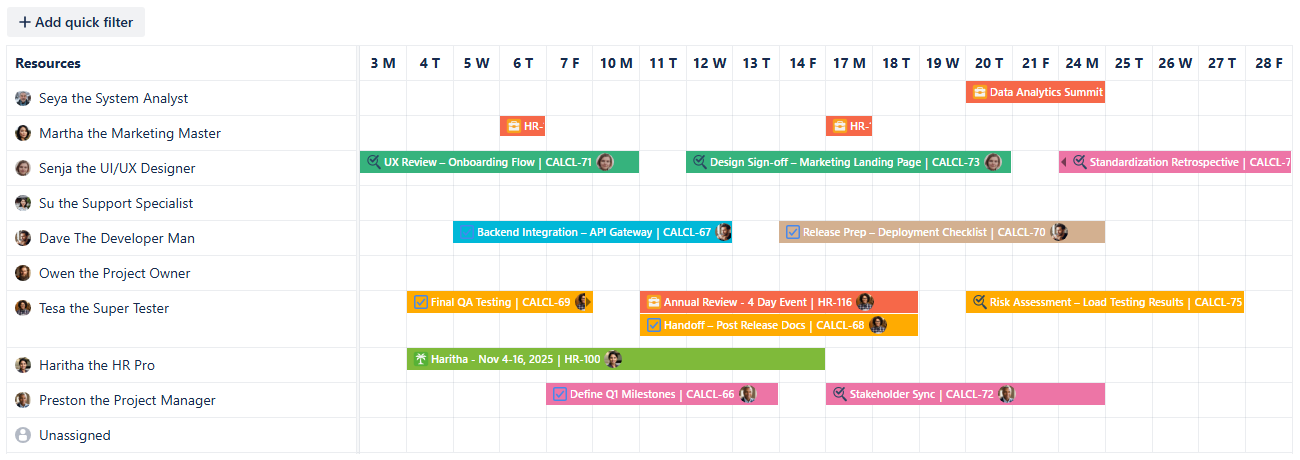Viewport: 1300px width, 460px height.
Task: Click Seya the System Analyst's avatar
Action: tap(23, 98)
